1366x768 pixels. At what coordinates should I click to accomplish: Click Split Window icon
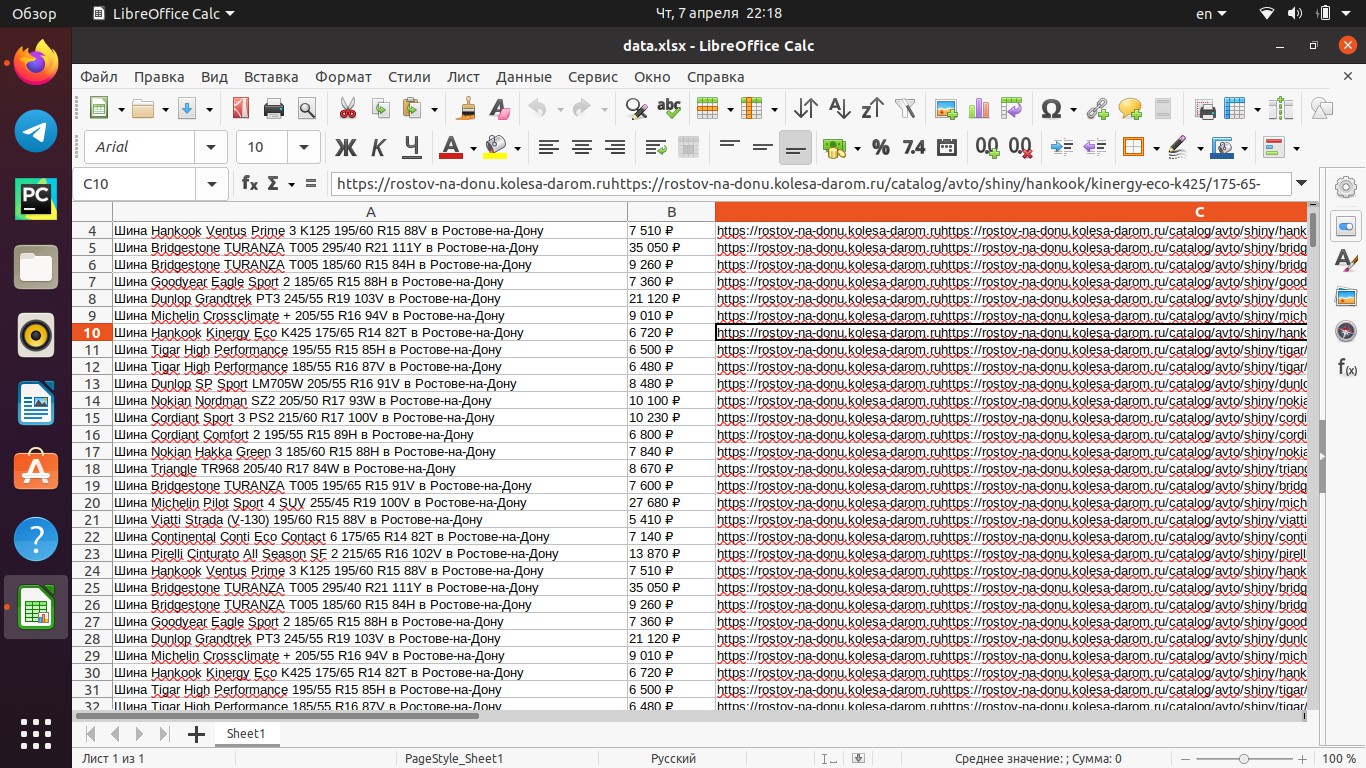coord(1281,109)
